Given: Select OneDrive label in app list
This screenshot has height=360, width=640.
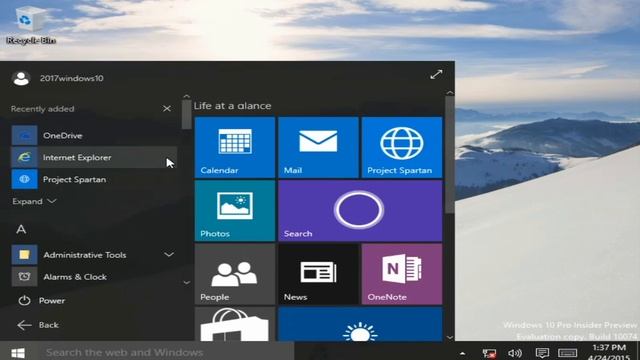Looking at the screenshot, I should (62, 136).
